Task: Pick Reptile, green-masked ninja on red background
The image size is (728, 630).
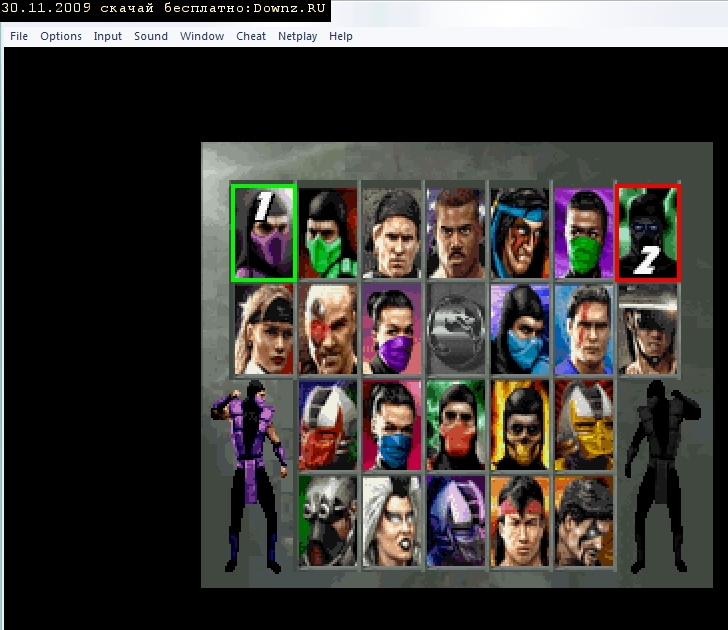Action: click(x=328, y=233)
